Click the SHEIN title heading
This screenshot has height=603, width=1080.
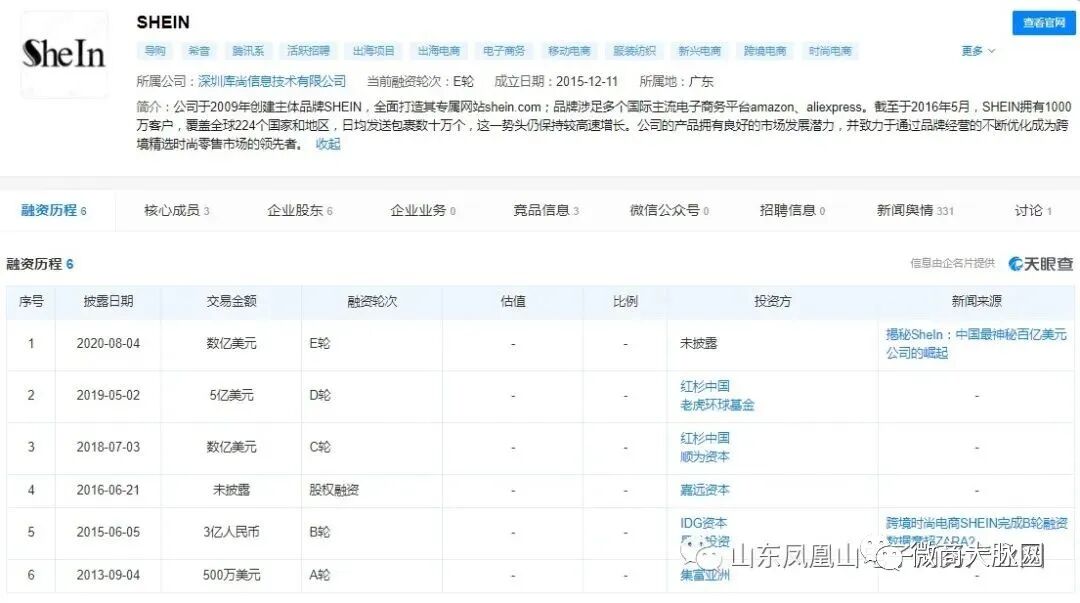(163, 22)
